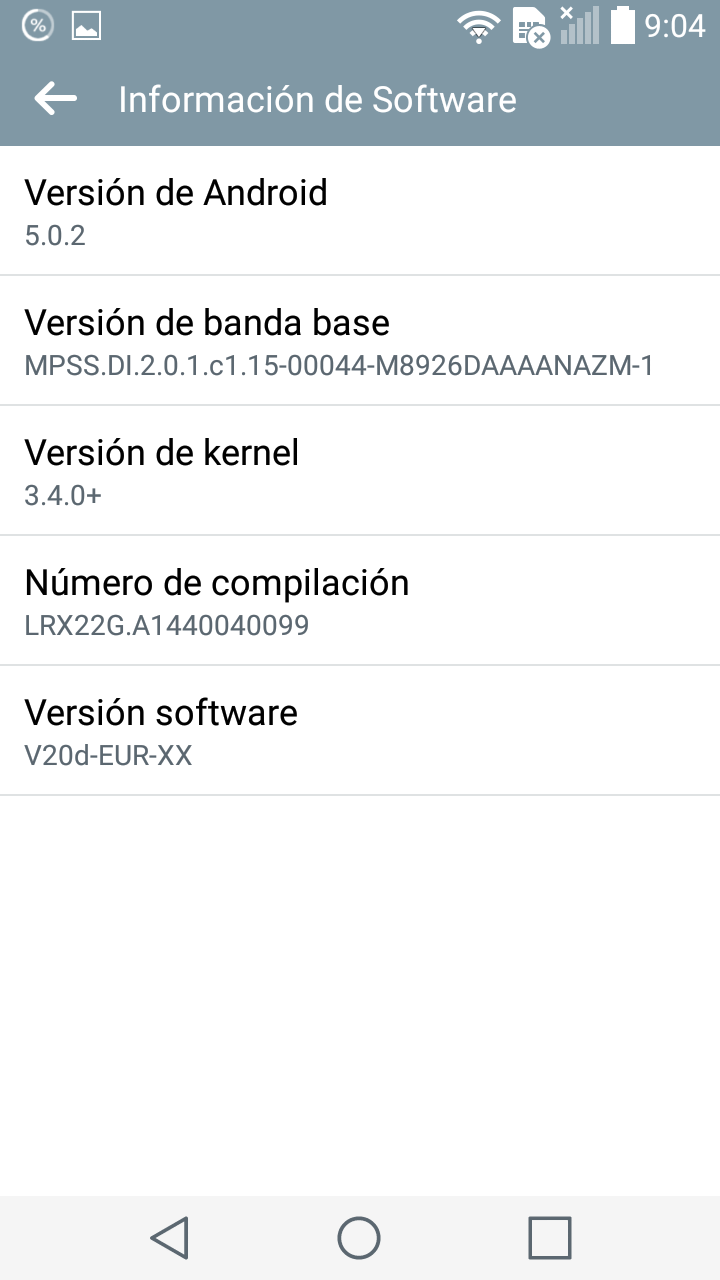Tap the Android back navigation triangle

[x=170, y=1238]
